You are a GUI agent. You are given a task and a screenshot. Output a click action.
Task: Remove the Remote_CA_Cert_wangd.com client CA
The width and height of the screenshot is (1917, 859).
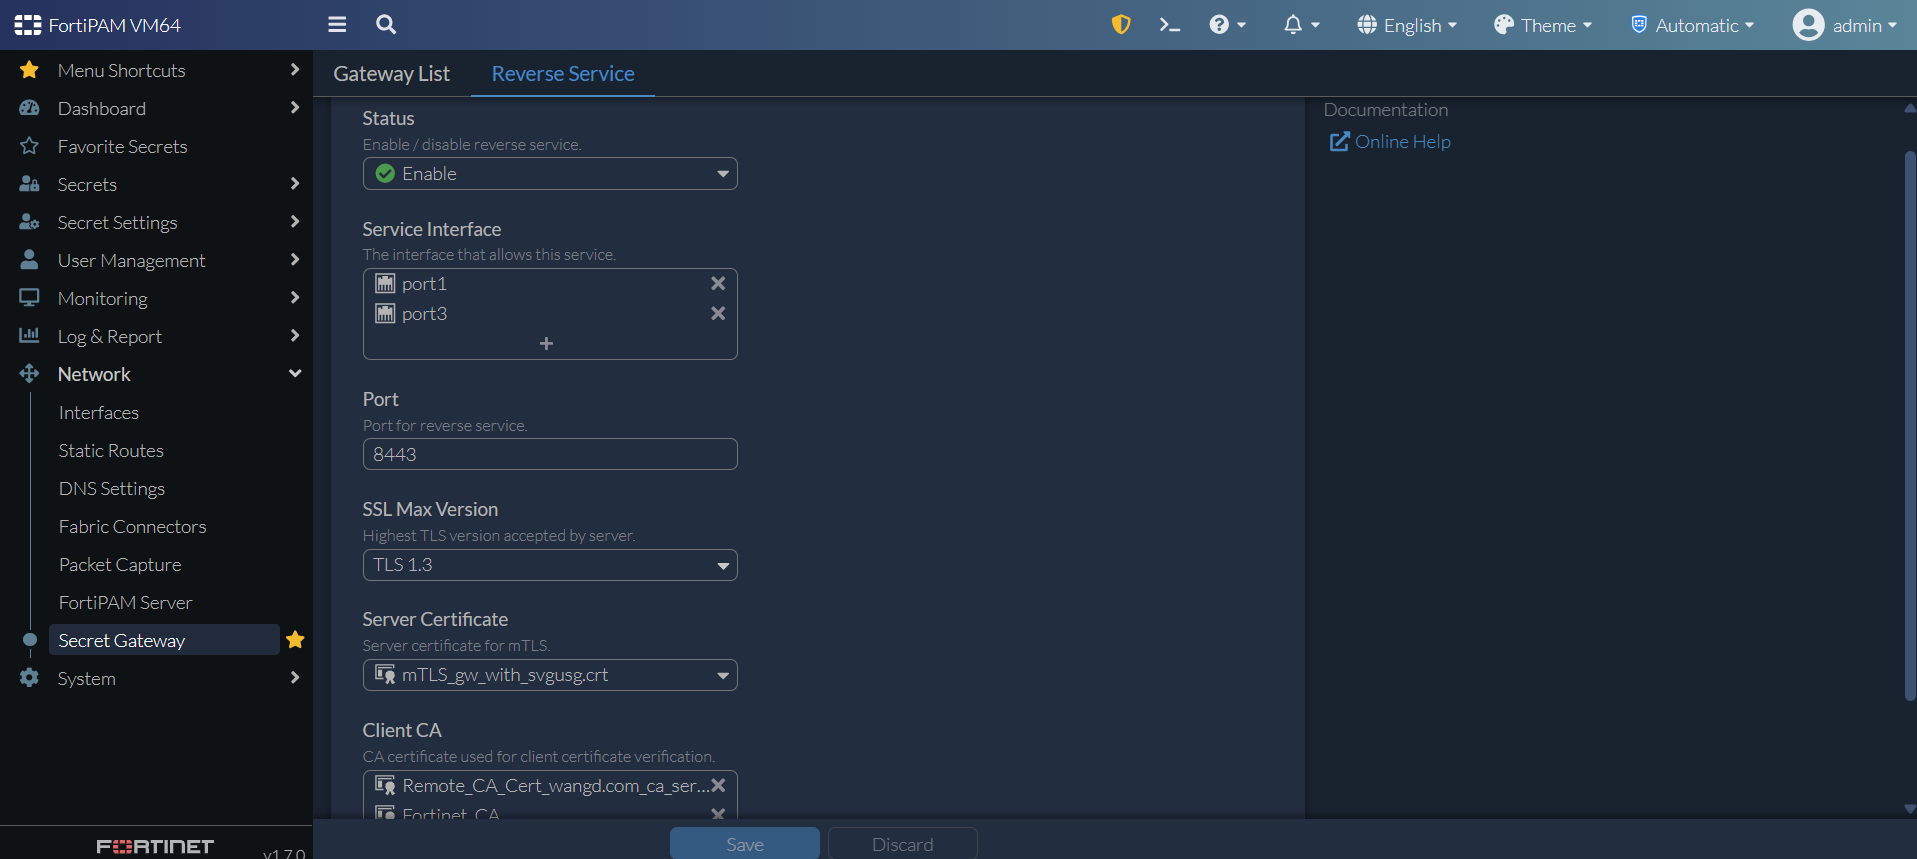point(718,786)
